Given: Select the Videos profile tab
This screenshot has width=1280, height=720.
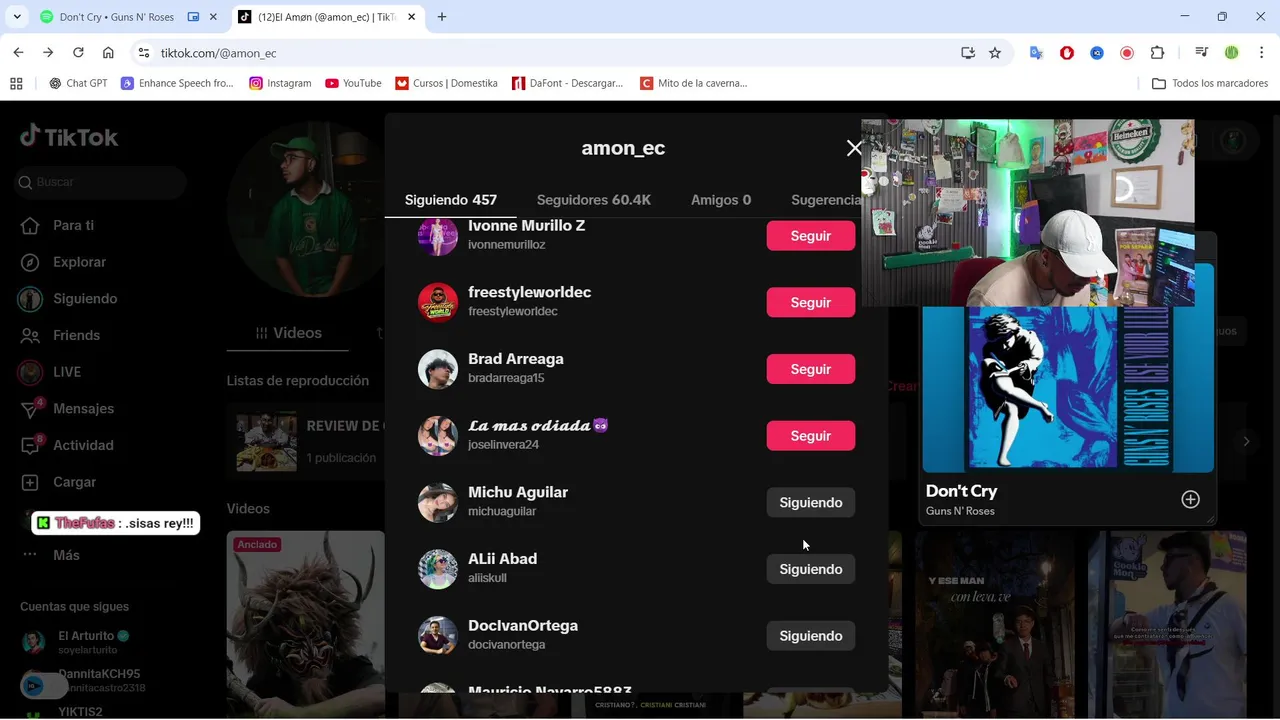Looking at the screenshot, I should [x=288, y=333].
